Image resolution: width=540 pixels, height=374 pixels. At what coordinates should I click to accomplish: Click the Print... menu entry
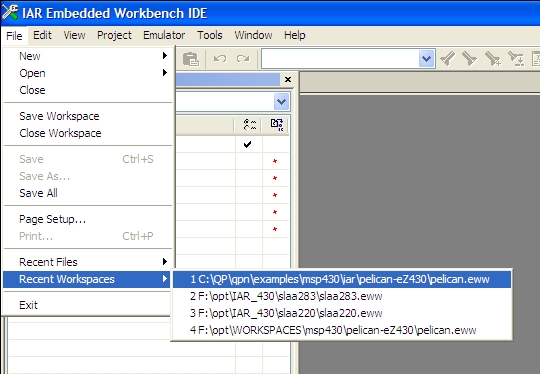pos(87,236)
